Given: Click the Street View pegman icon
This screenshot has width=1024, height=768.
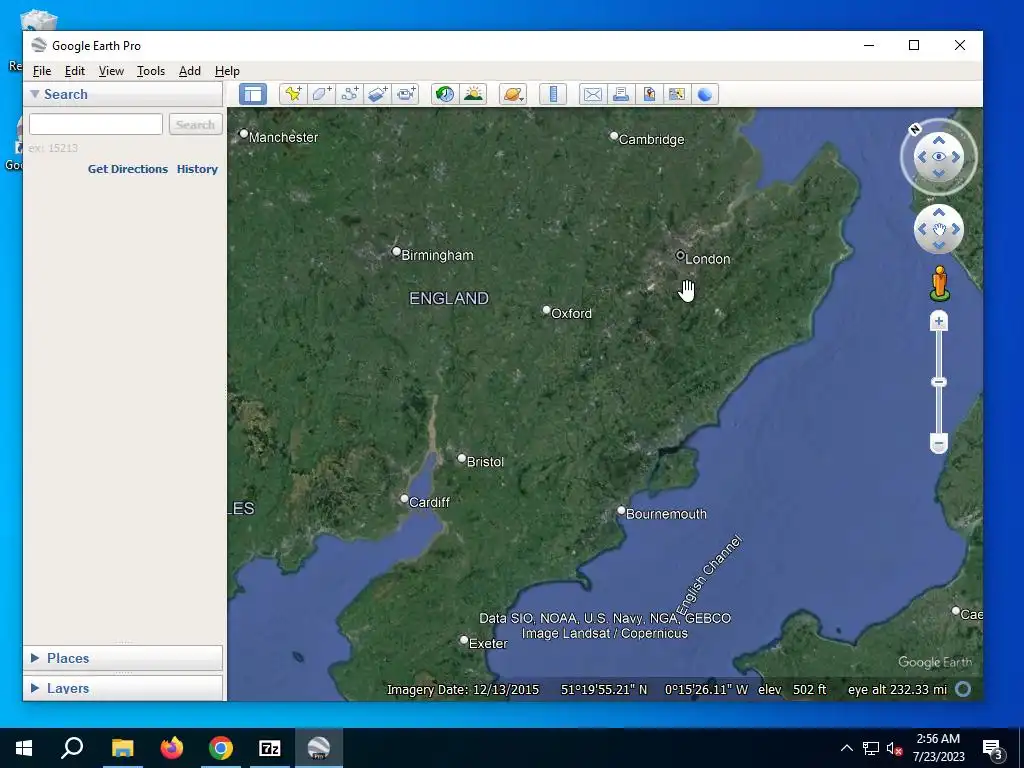Looking at the screenshot, I should click(939, 283).
